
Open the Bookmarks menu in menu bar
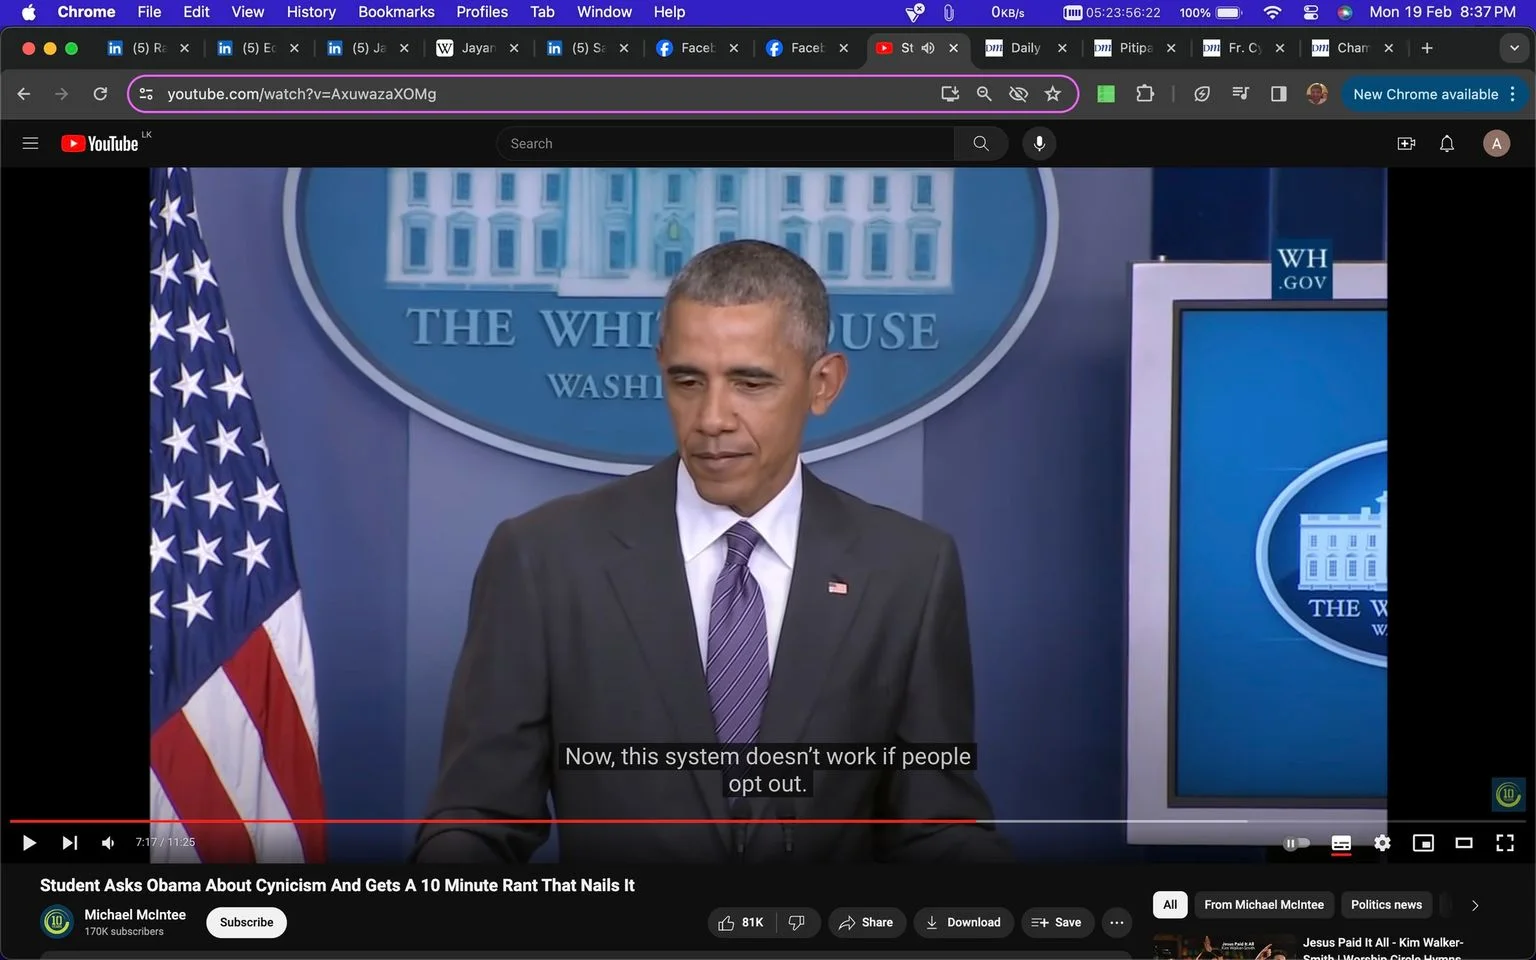(396, 12)
